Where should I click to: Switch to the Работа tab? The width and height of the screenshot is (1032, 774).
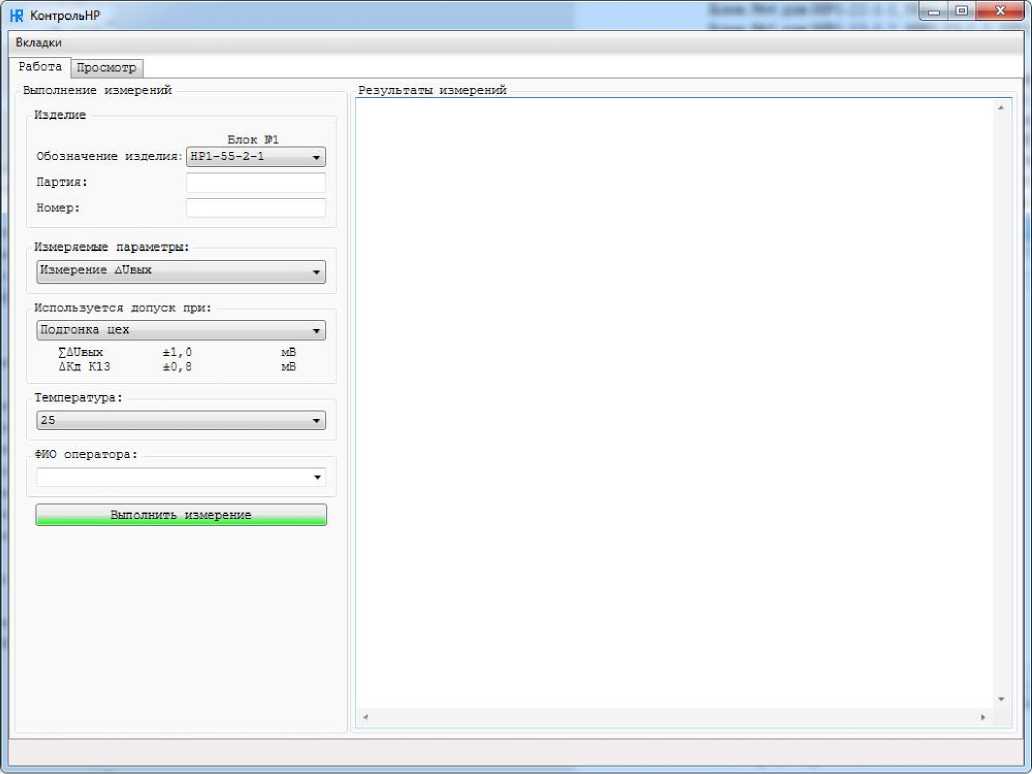click(40, 67)
